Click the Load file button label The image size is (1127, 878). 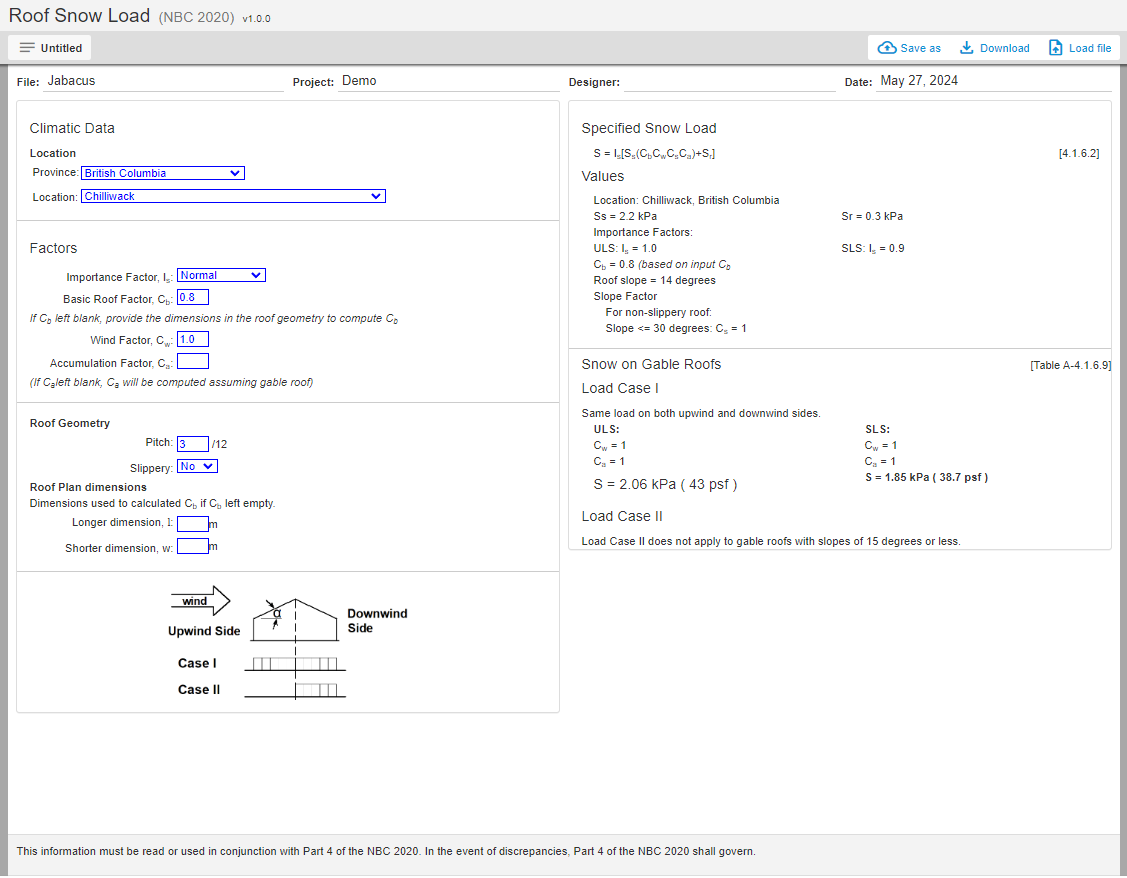[1090, 48]
